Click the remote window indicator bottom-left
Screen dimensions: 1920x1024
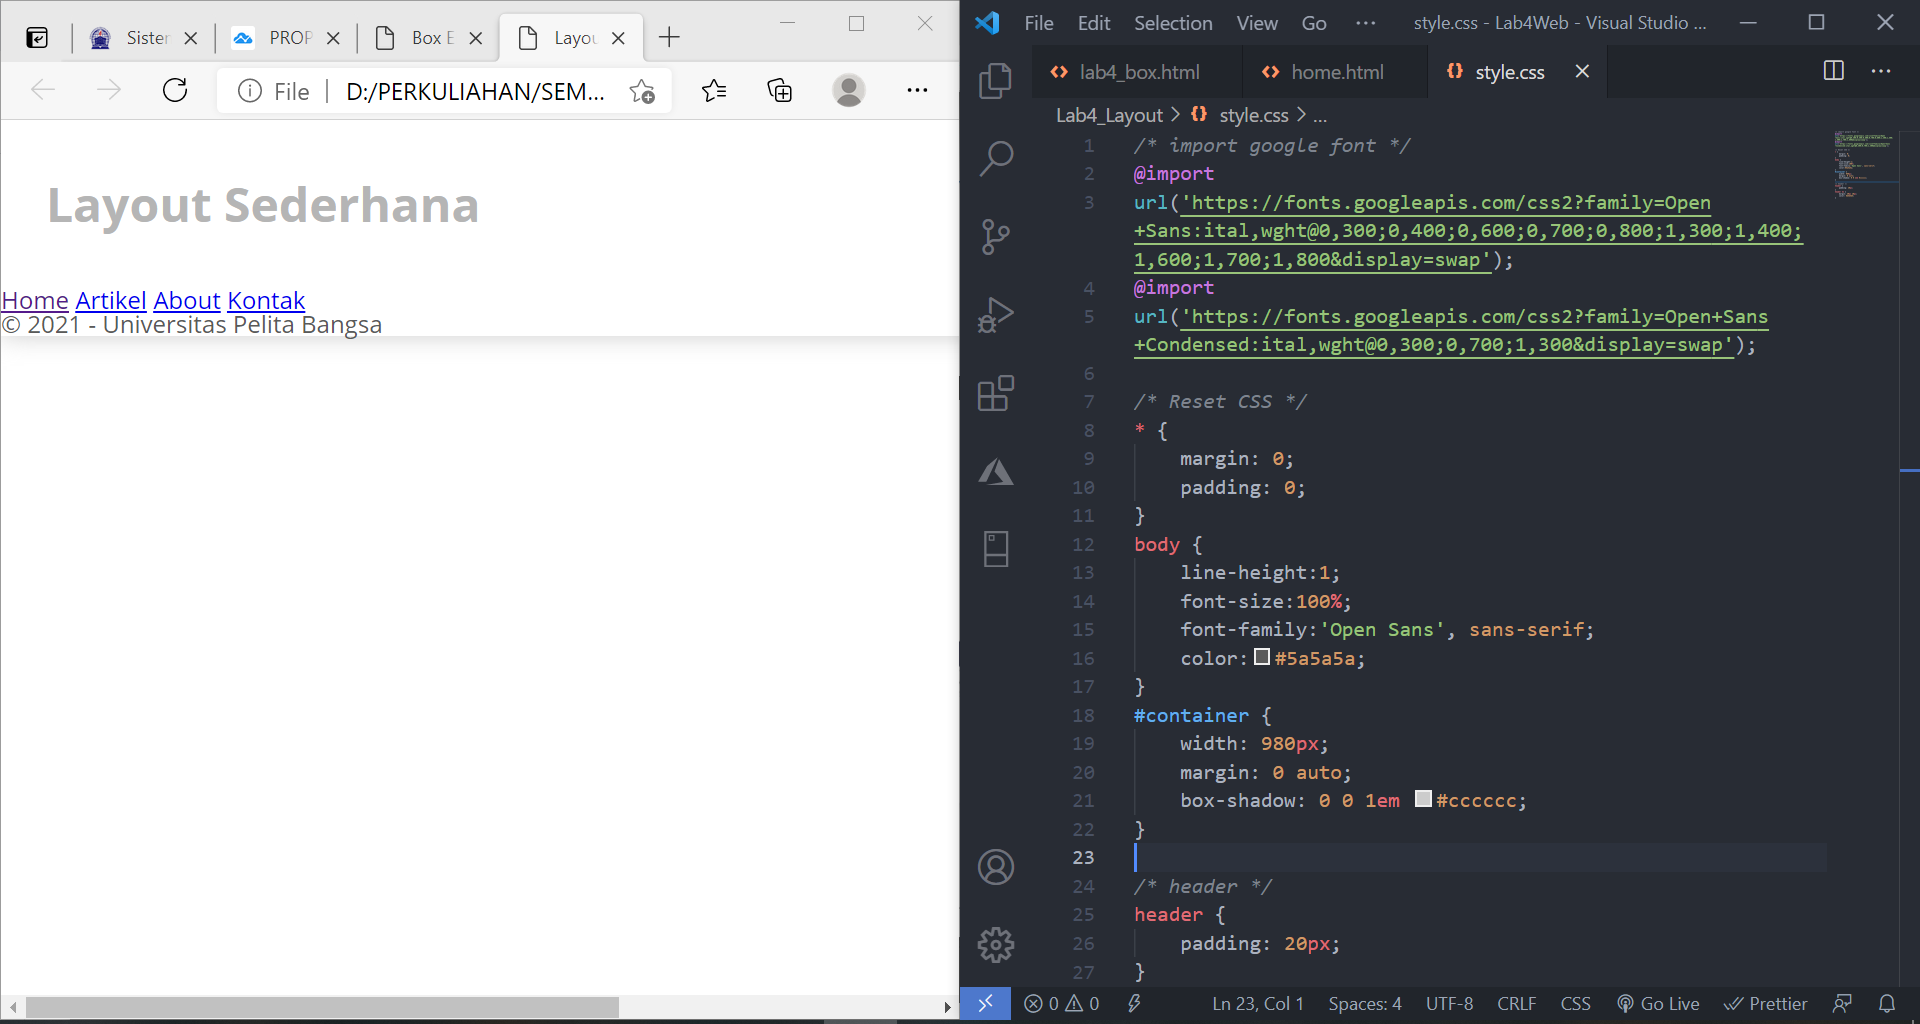click(986, 1003)
